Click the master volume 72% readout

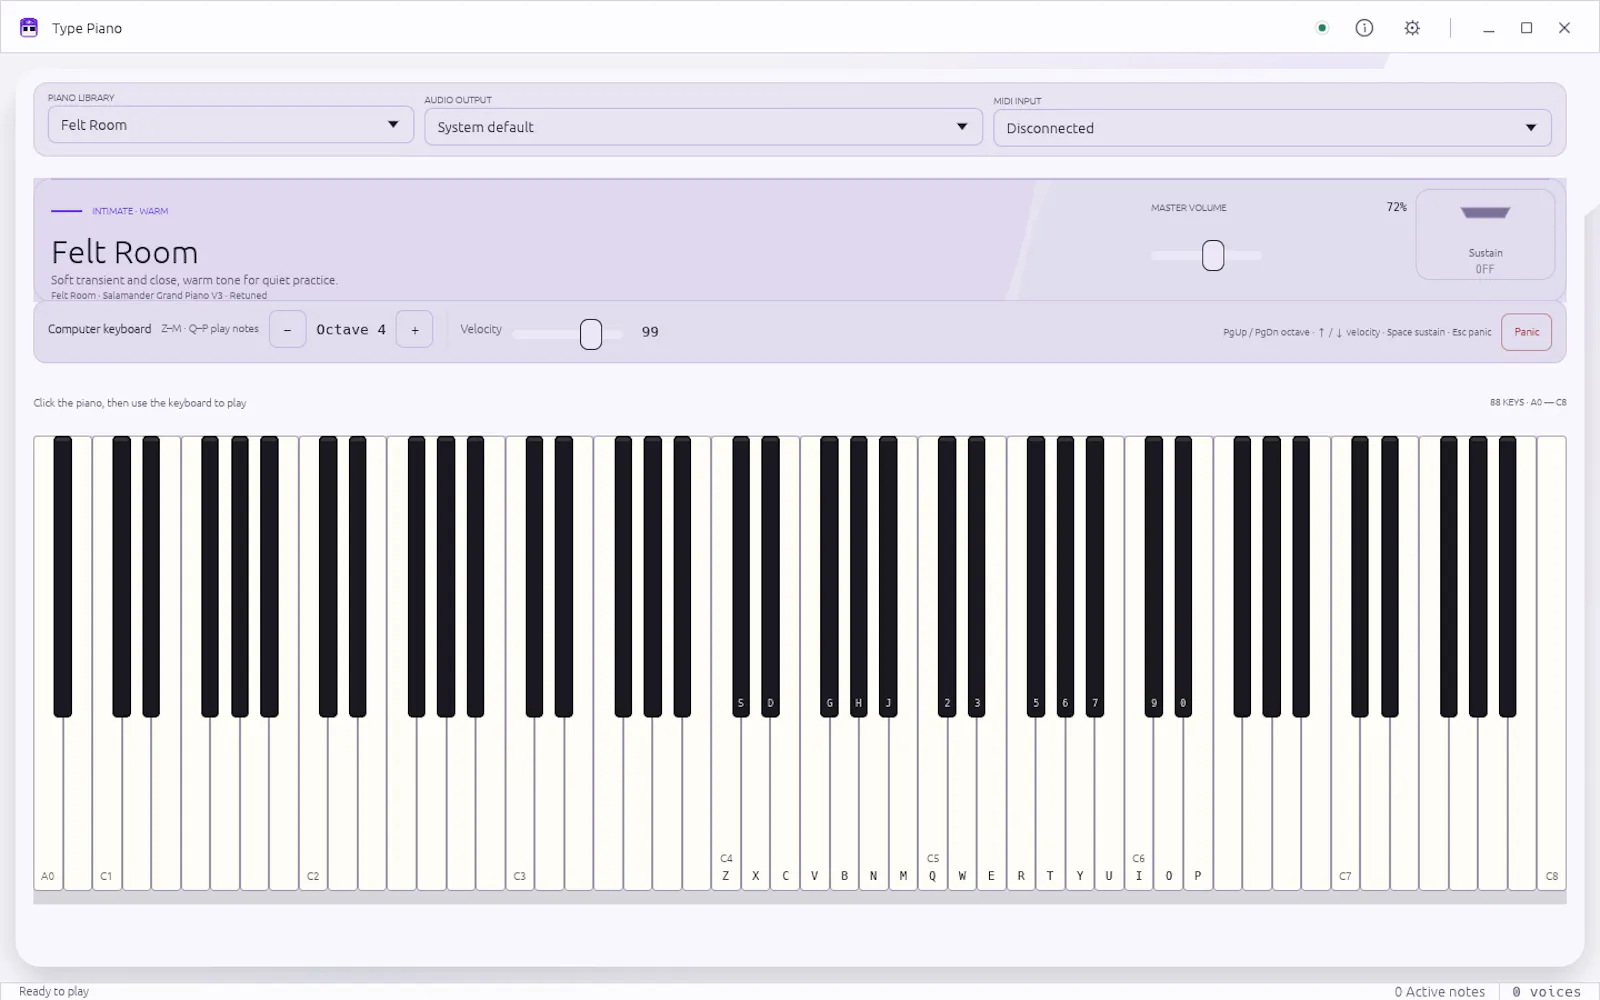pos(1396,207)
